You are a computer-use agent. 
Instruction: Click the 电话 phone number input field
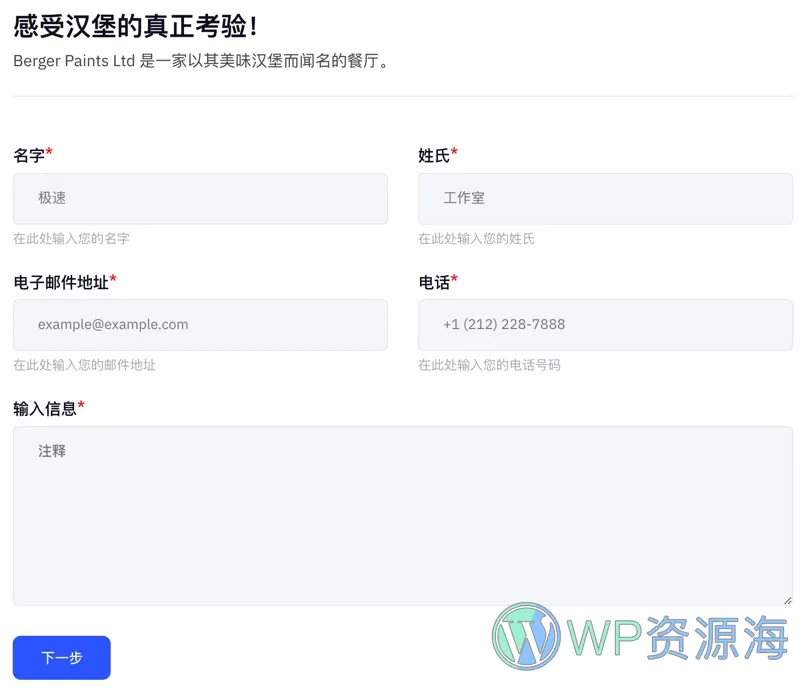point(605,325)
